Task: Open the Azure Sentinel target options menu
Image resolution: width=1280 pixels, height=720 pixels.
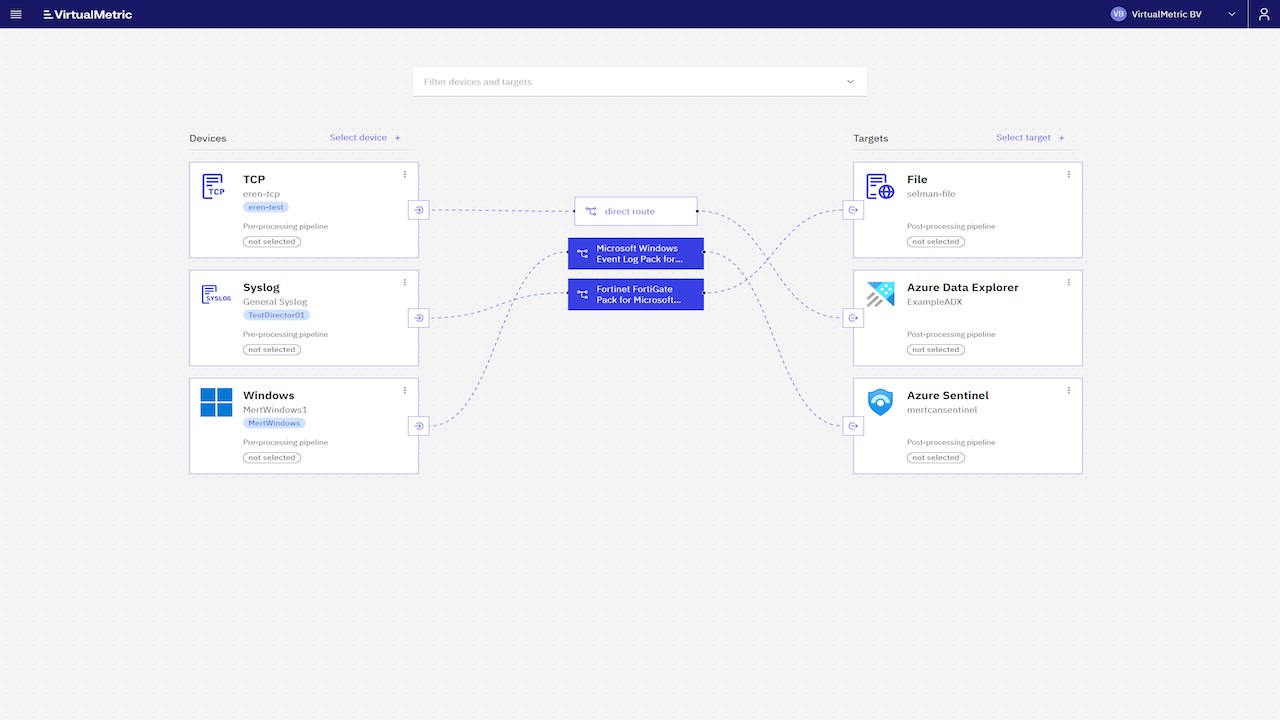Action: (1069, 390)
